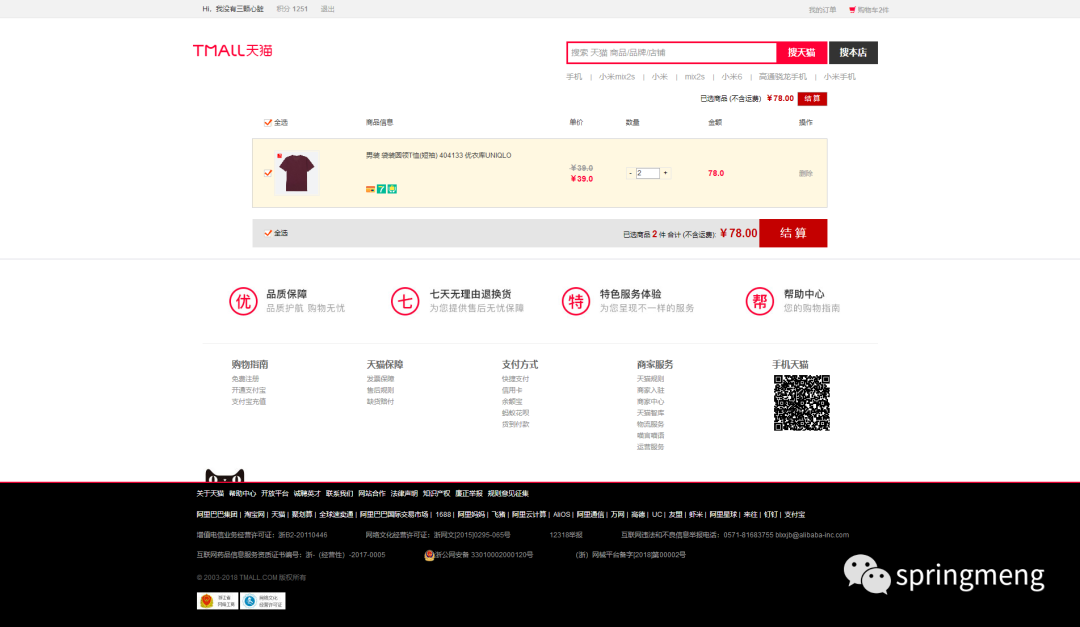
Task: Click the dark 搜本店 search button
Action: coord(853,52)
